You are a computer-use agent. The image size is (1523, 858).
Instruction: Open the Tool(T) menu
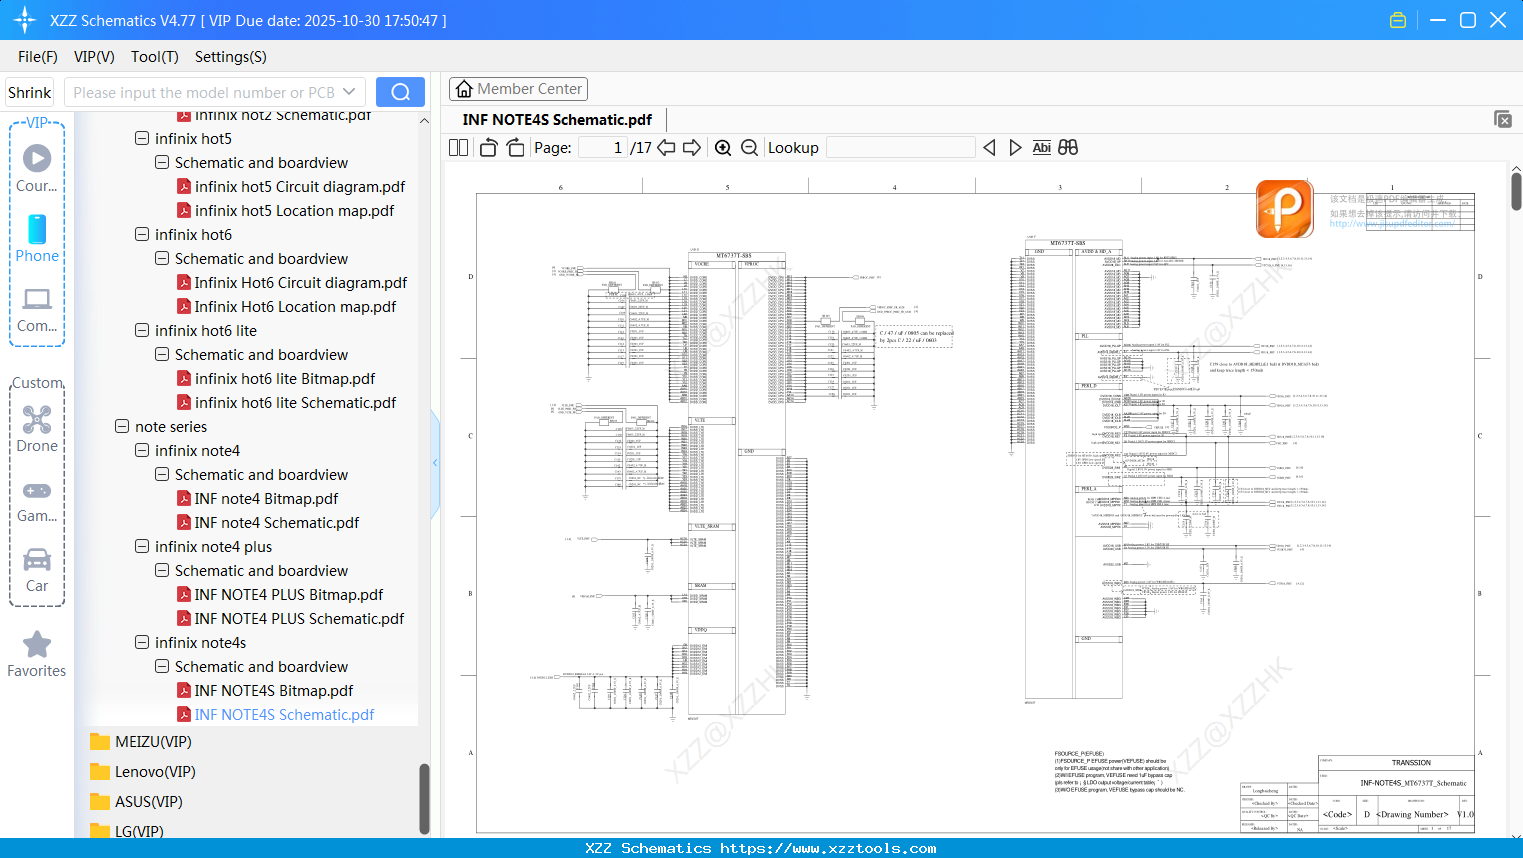(x=154, y=57)
